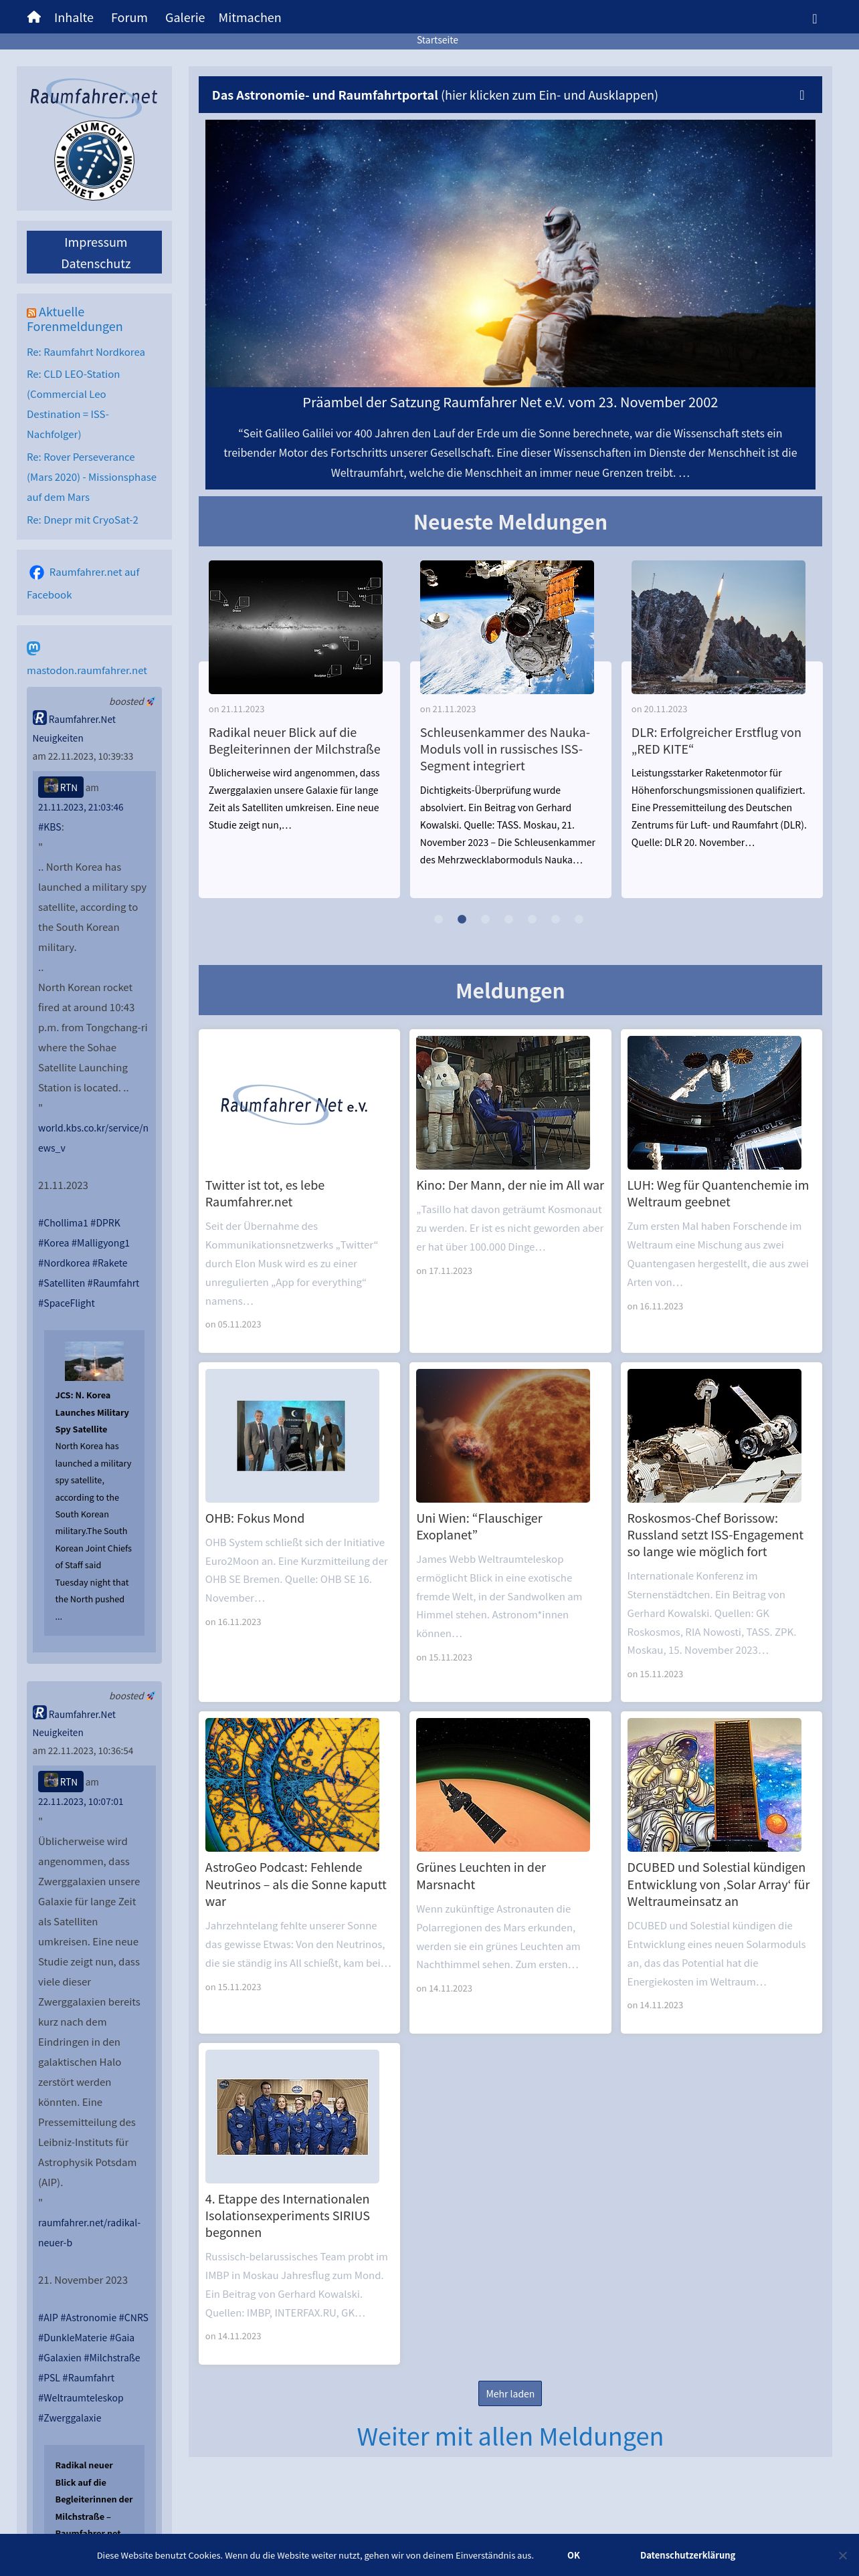This screenshot has width=859, height=2576.
Task: Open Aktuelle Forenmeldungen heading link
Action: coord(75,319)
